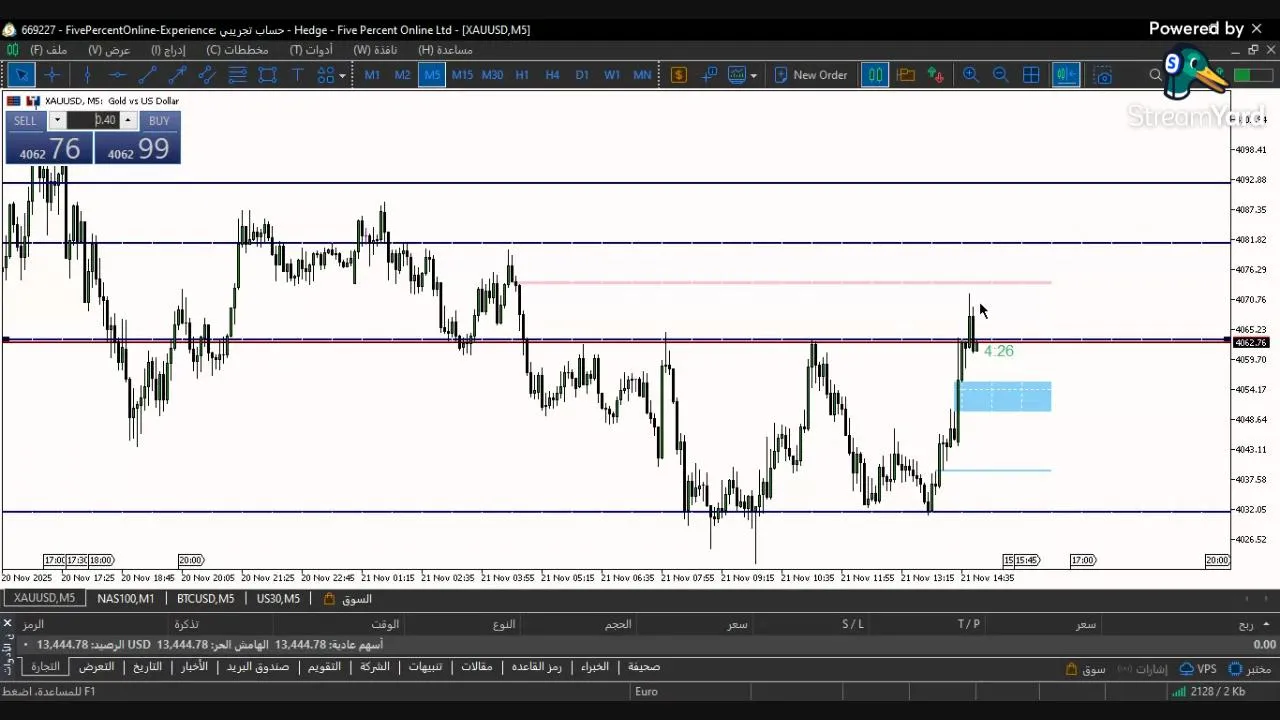Select the Fibonacci retracement tool
1280x720 pixels.
(237, 75)
